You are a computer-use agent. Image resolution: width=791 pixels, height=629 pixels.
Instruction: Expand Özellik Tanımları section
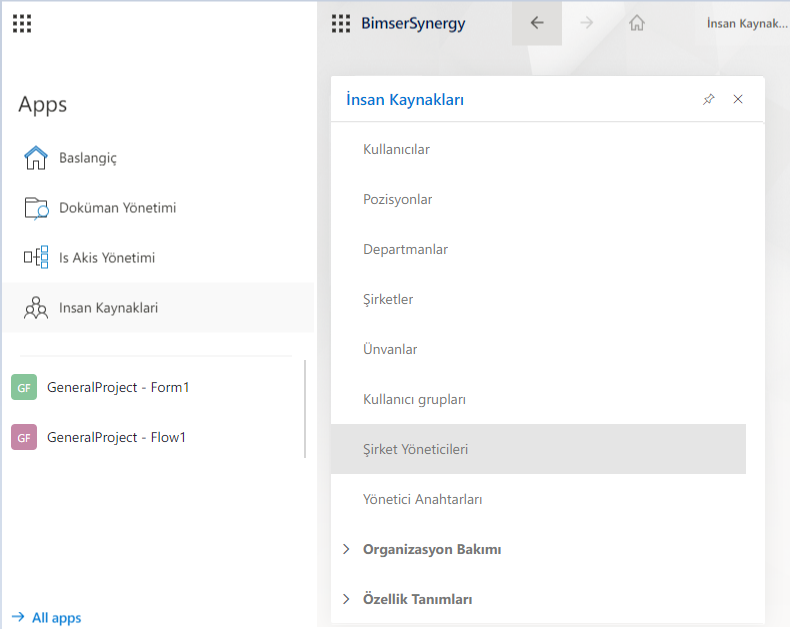pos(346,599)
